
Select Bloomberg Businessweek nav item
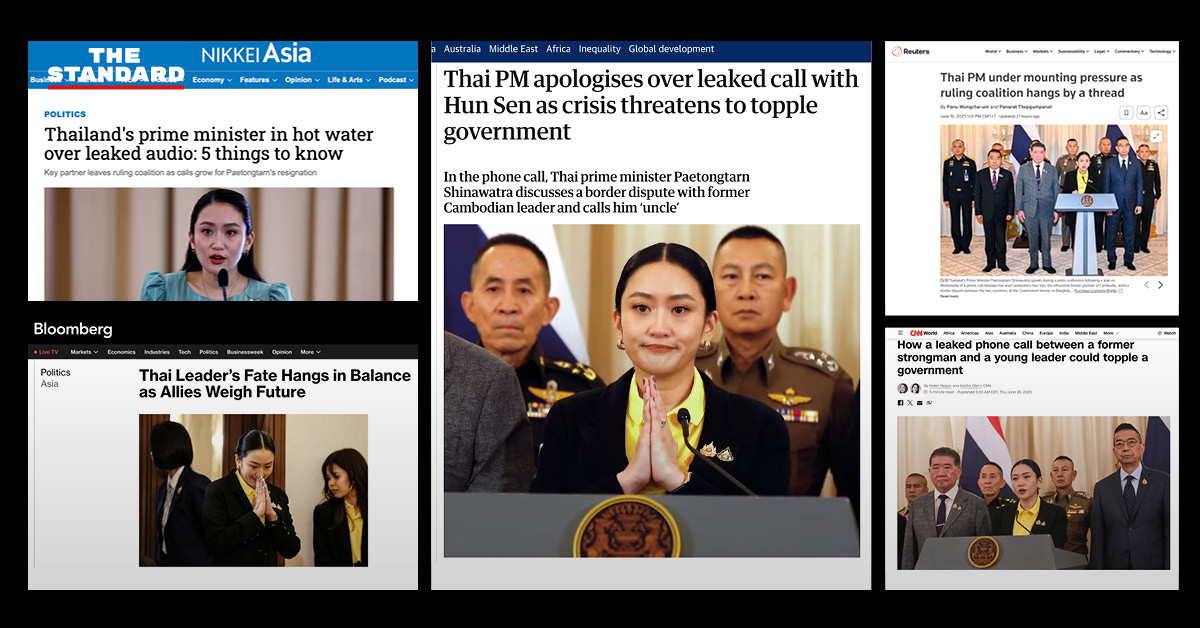(x=246, y=352)
